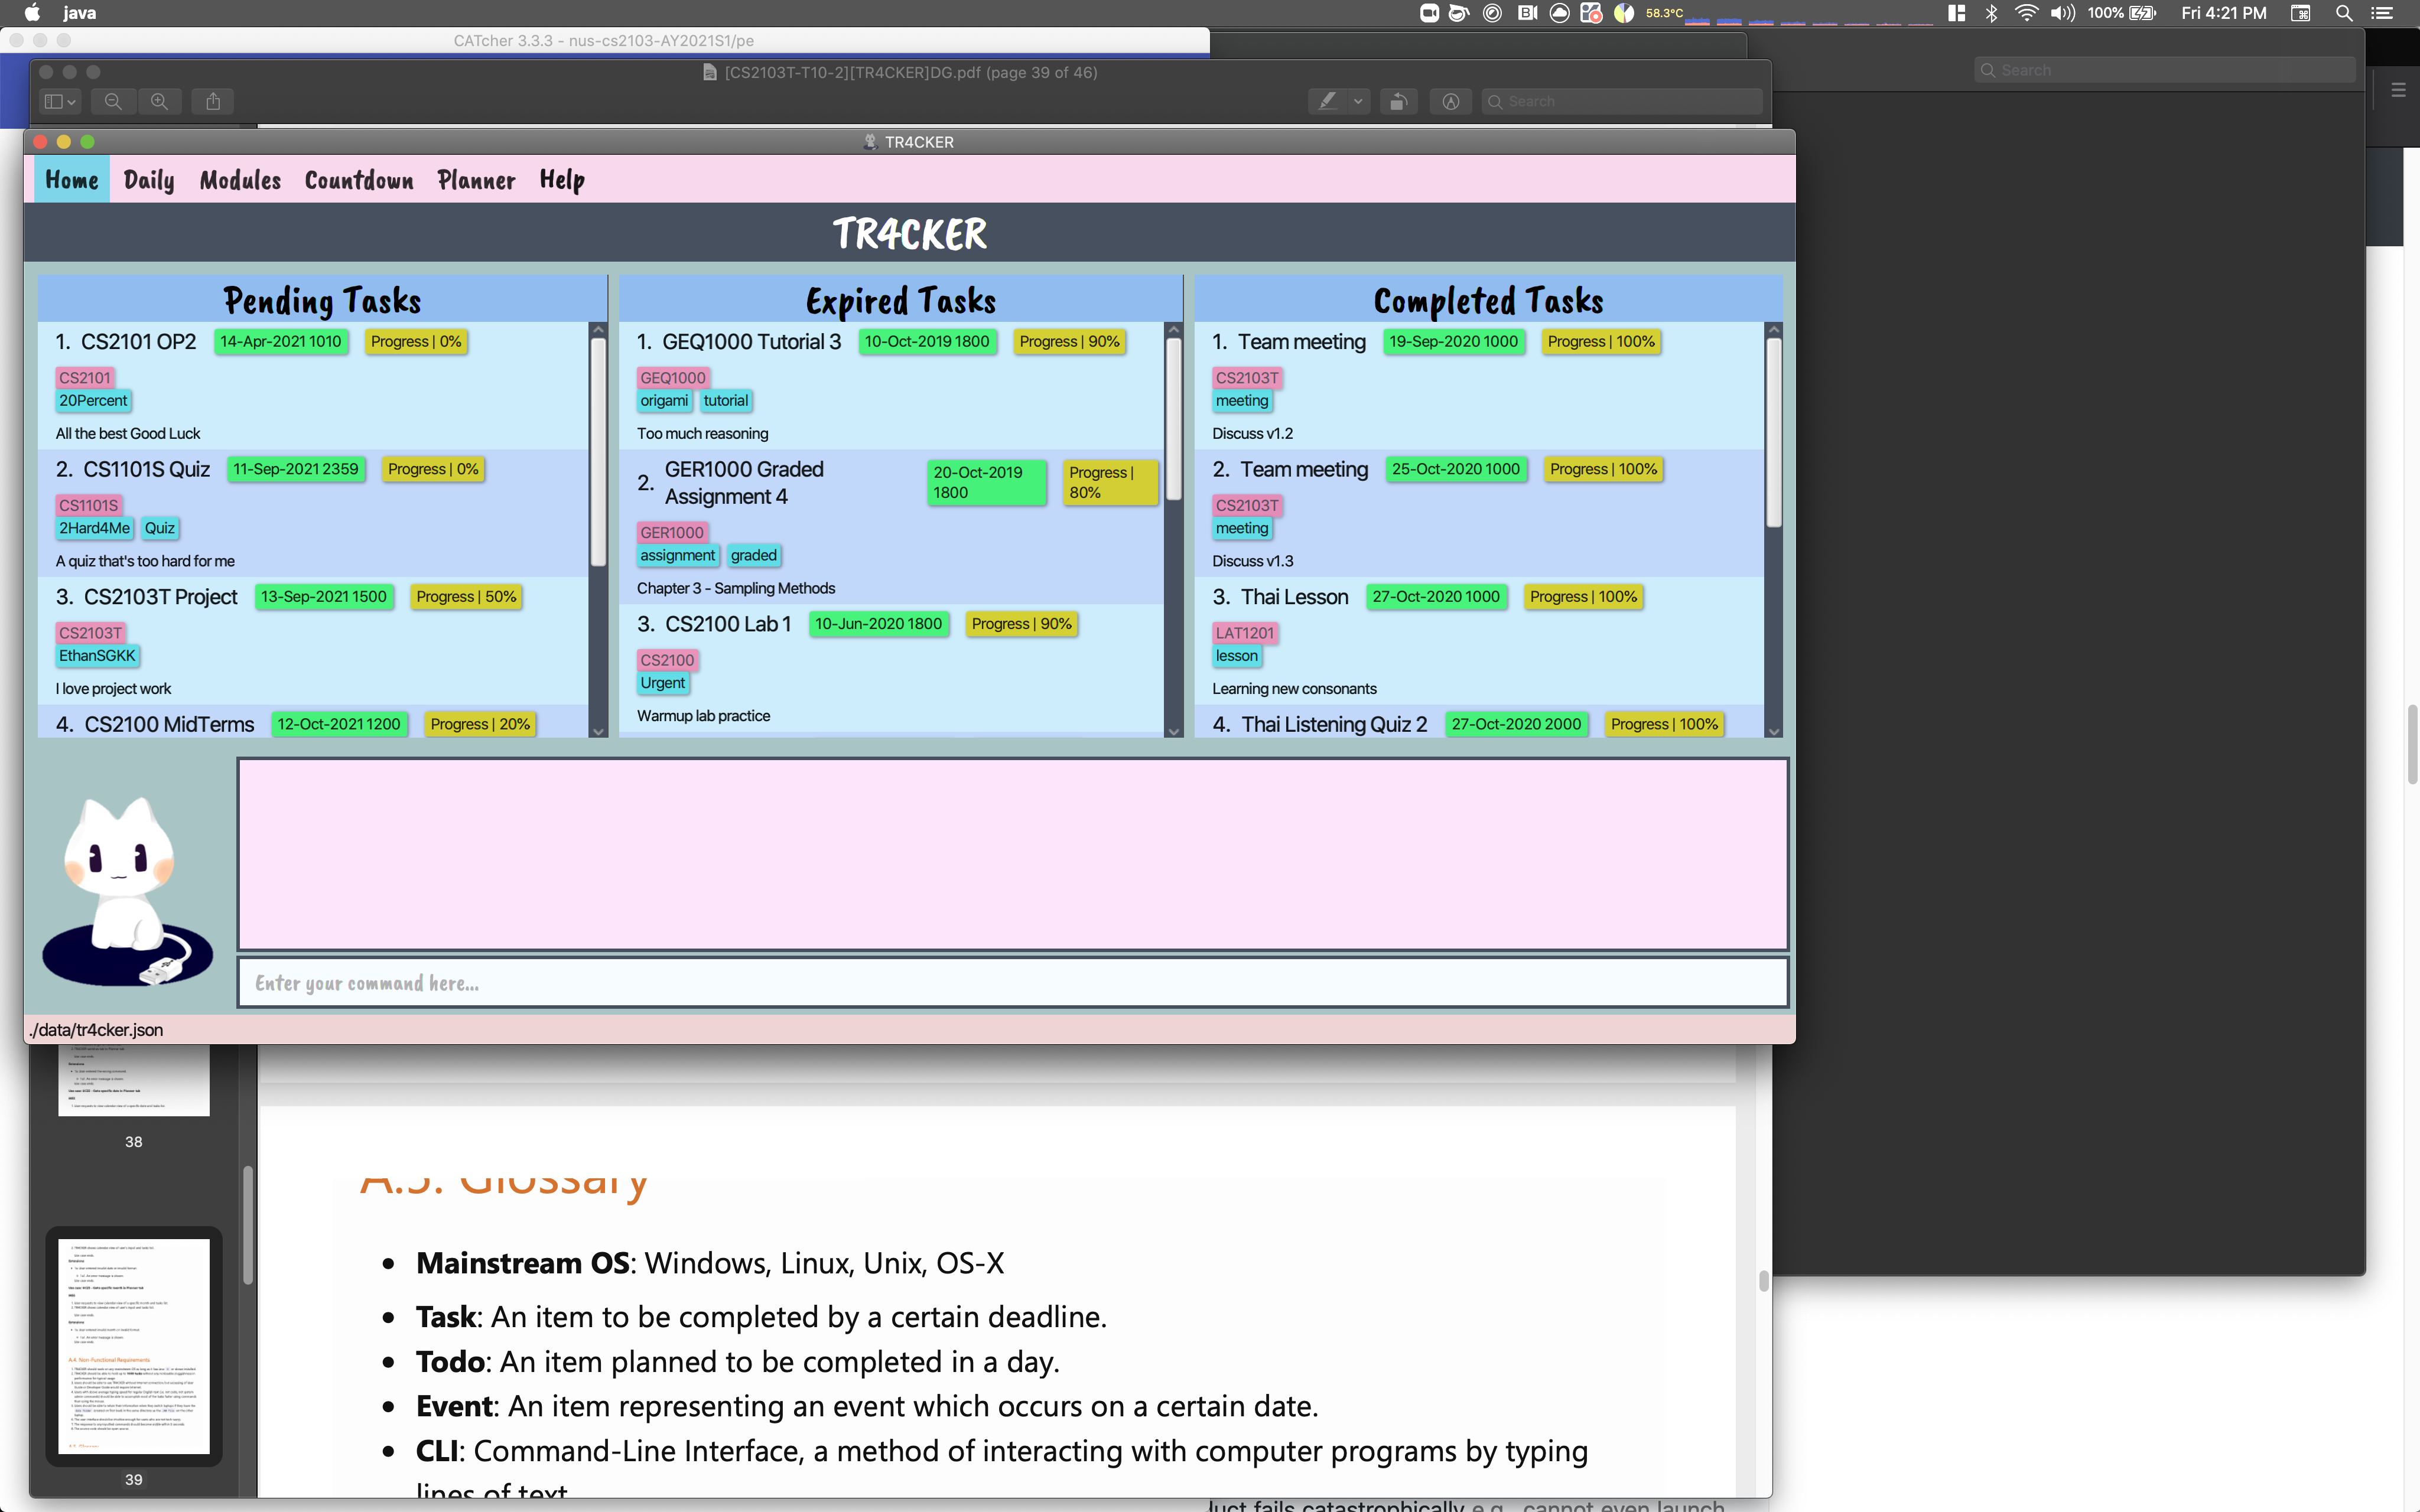Click Completed Tasks scroll up arrow
This screenshot has width=2420, height=1512.
[x=1773, y=329]
